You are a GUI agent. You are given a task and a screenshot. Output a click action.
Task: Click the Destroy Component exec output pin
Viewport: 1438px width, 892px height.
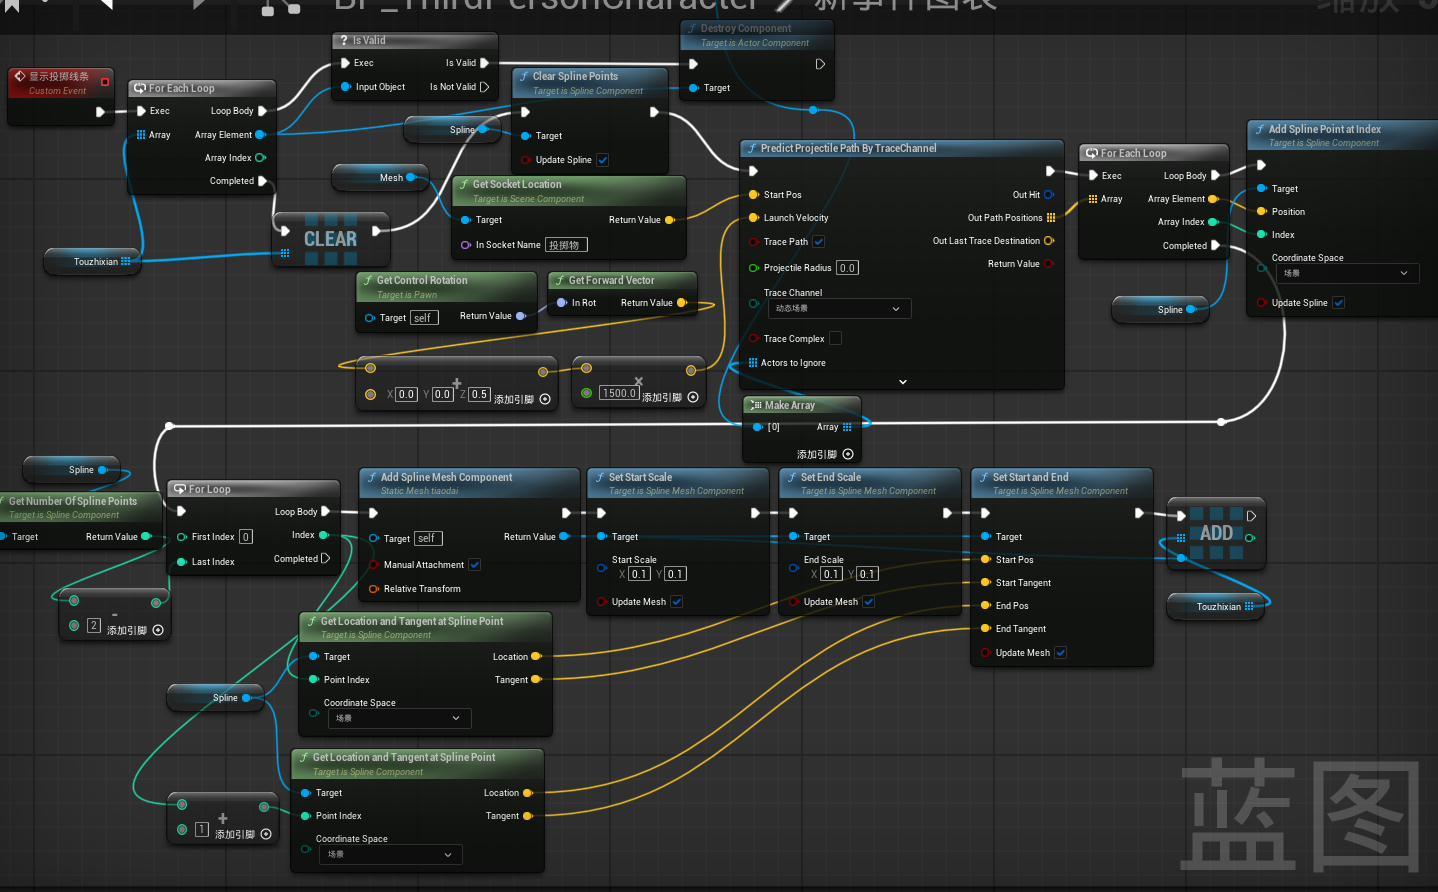(820, 64)
